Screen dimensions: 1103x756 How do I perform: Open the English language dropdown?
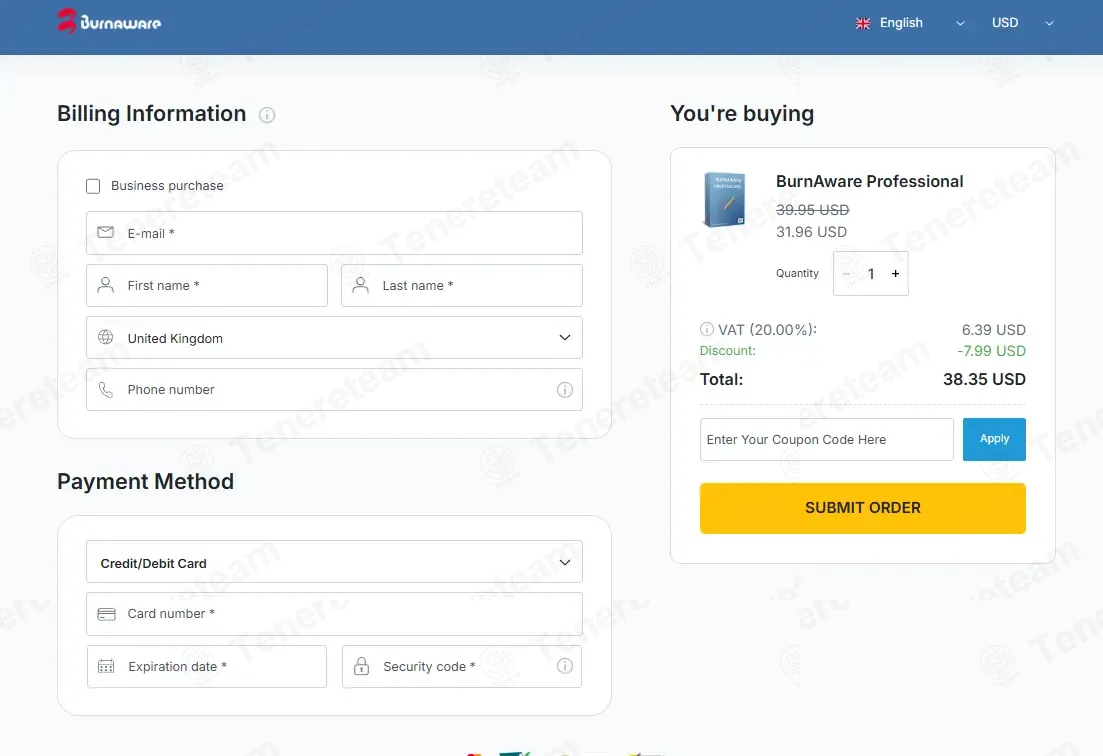click(910, 23)
